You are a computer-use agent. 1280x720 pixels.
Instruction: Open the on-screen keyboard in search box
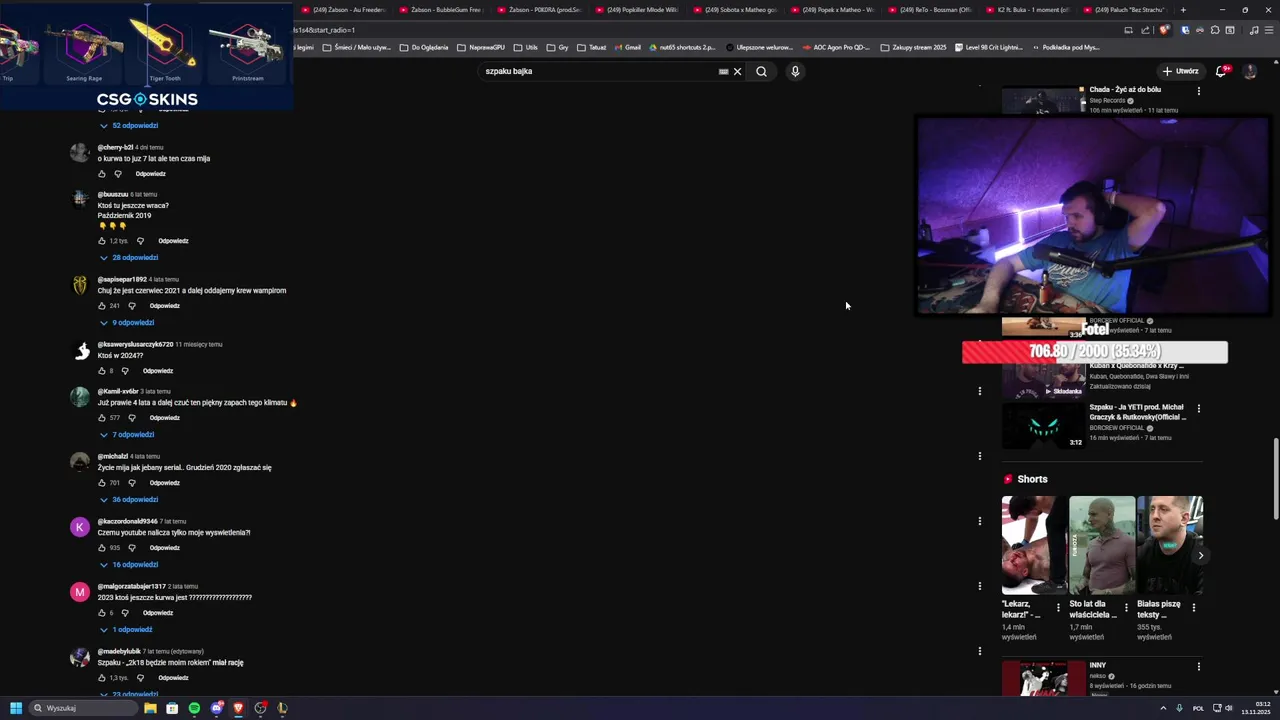point(723,71)
